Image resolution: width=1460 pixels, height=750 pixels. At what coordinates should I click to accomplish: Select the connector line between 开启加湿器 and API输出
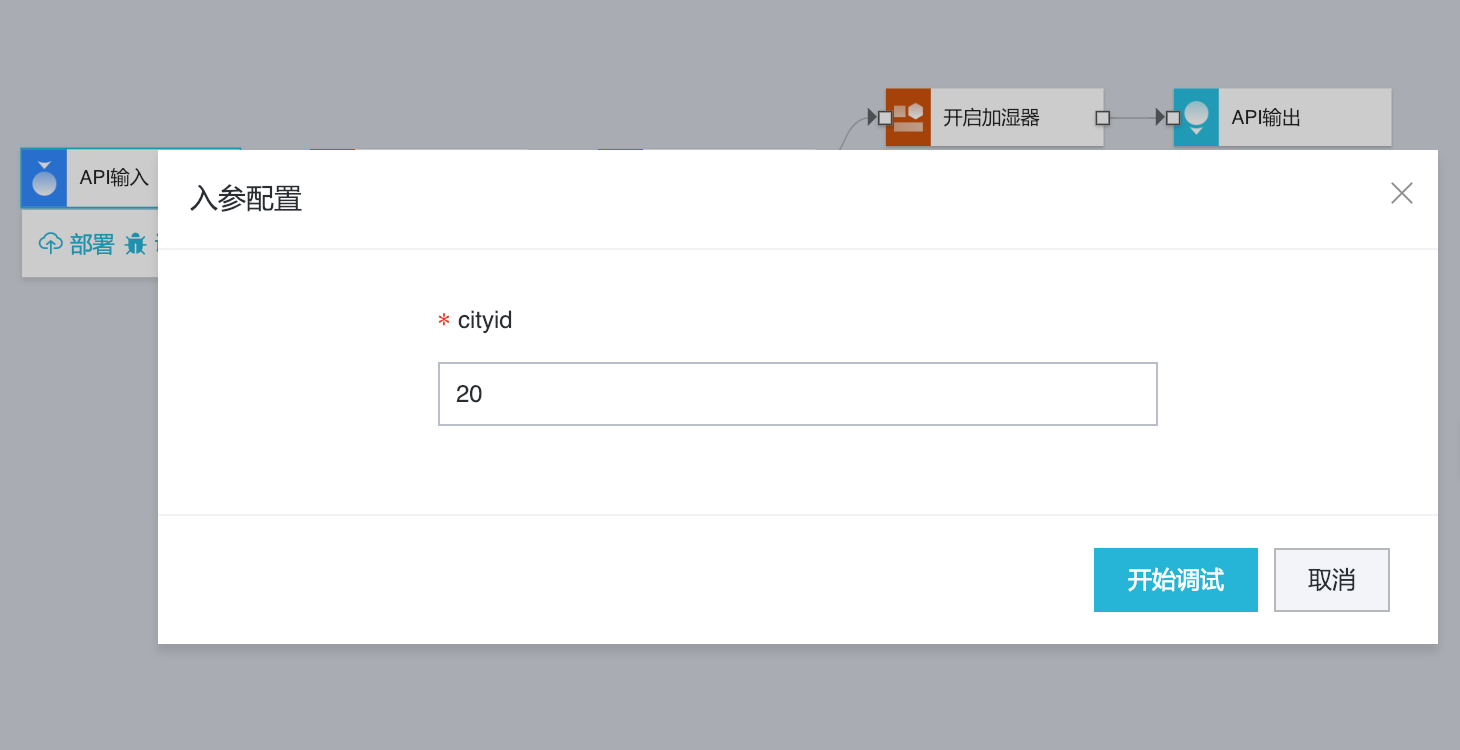[x=1132, y=118]
